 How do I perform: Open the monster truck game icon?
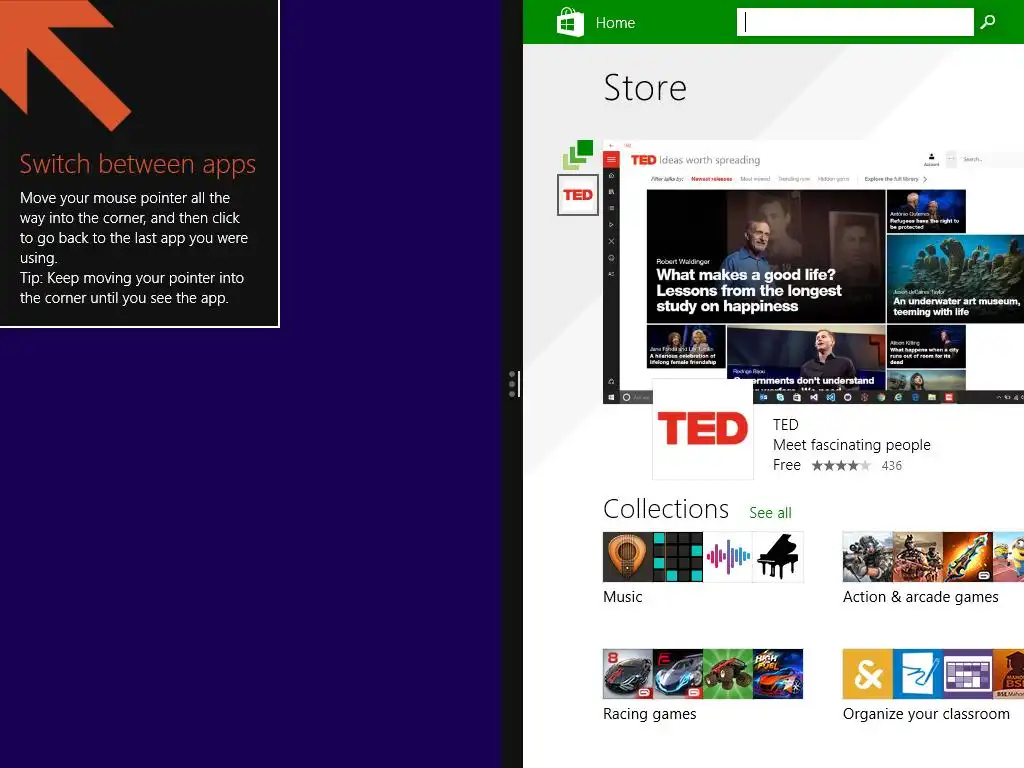(x=728, y=674)
